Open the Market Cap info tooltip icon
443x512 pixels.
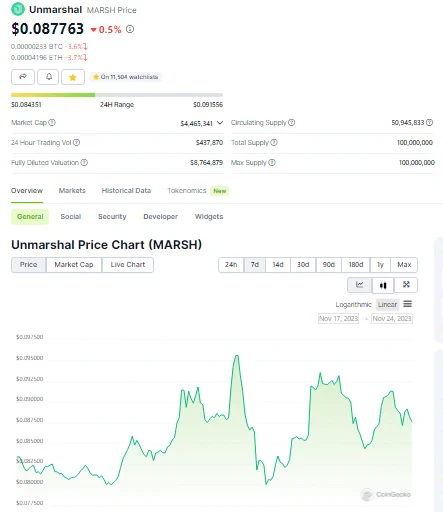click(x=52, y=123)
